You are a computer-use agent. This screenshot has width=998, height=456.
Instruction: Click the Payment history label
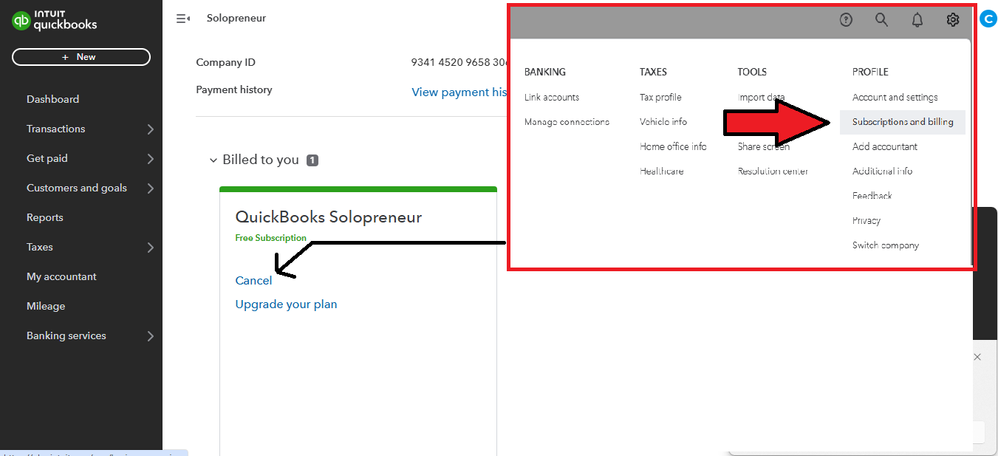point(234,90)
